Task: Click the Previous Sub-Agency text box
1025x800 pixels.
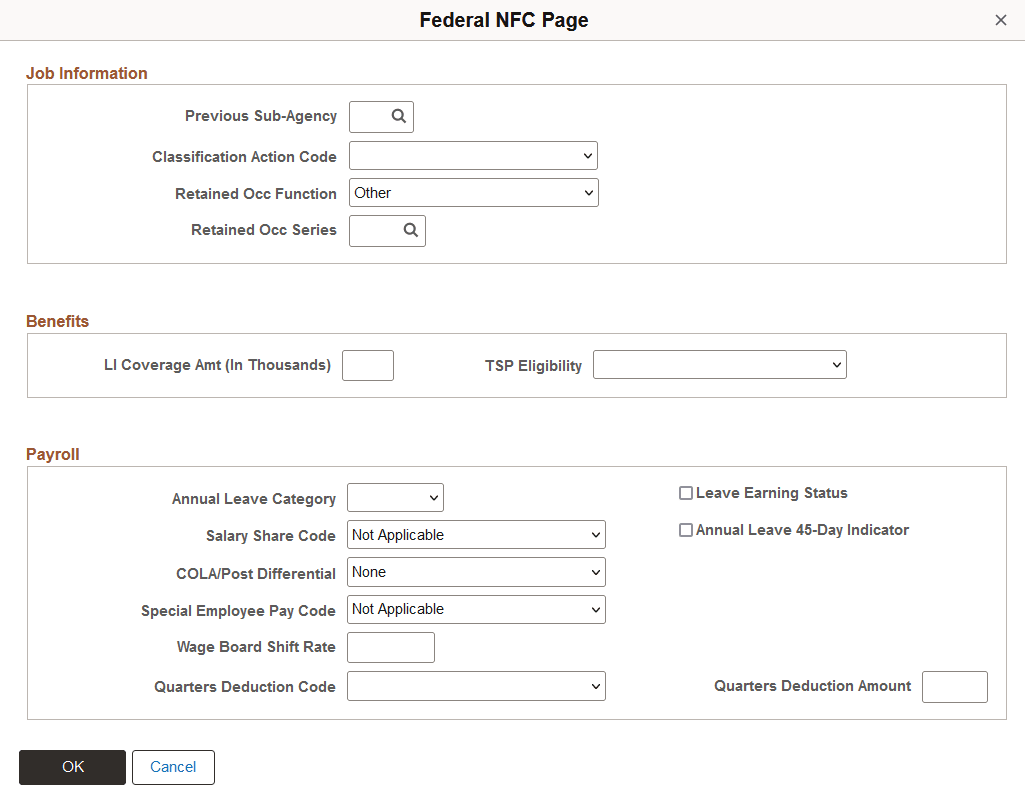Action: pyautogui.click(x=372, y=116)
